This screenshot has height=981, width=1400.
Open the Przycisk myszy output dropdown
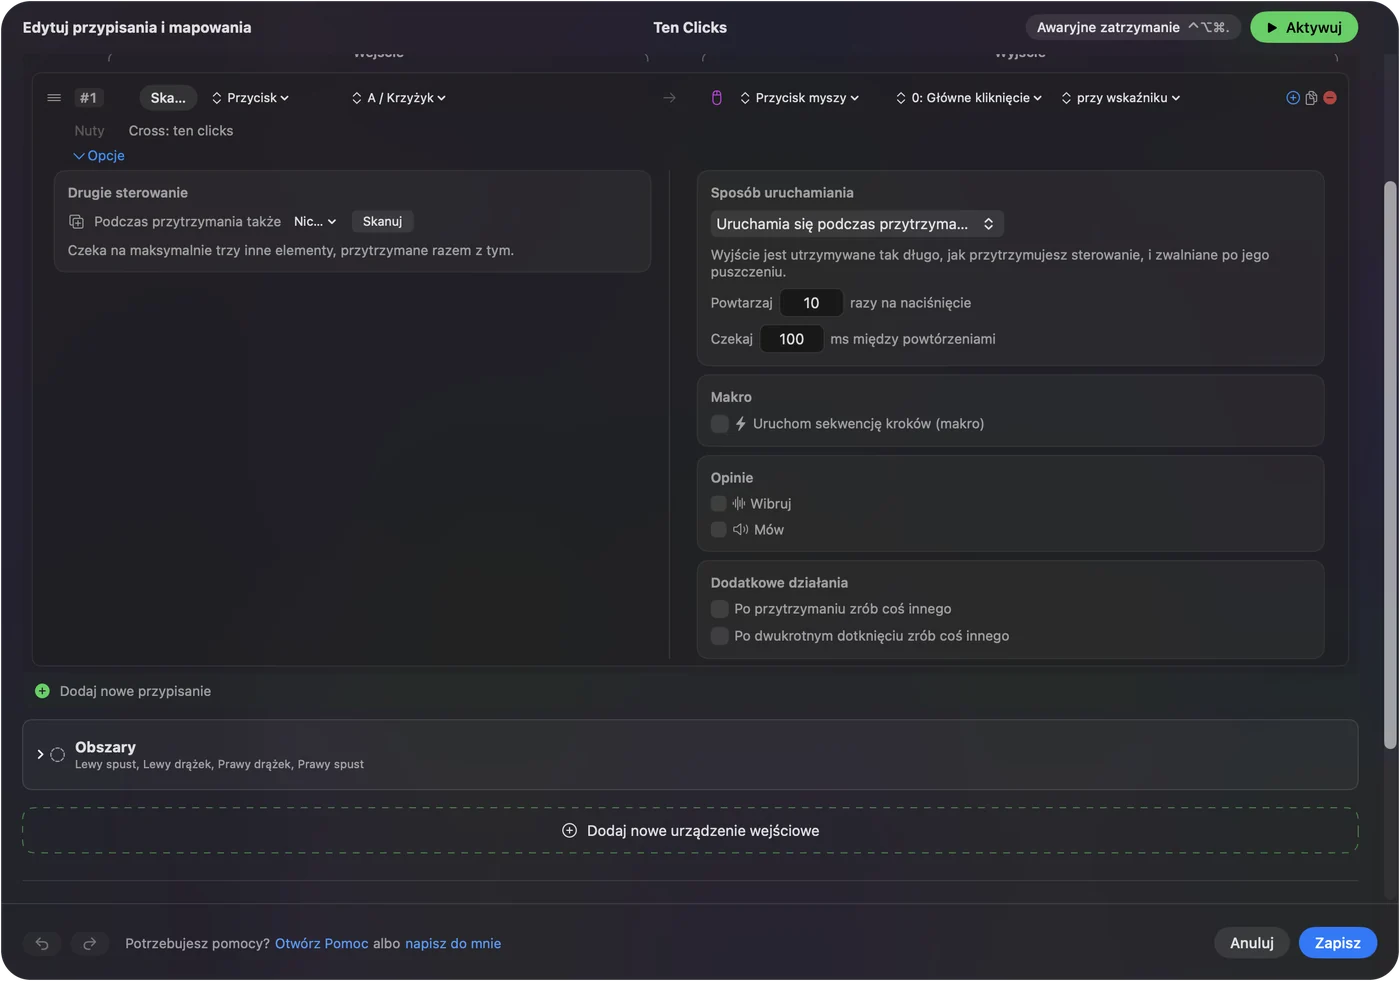coord(799,98)
